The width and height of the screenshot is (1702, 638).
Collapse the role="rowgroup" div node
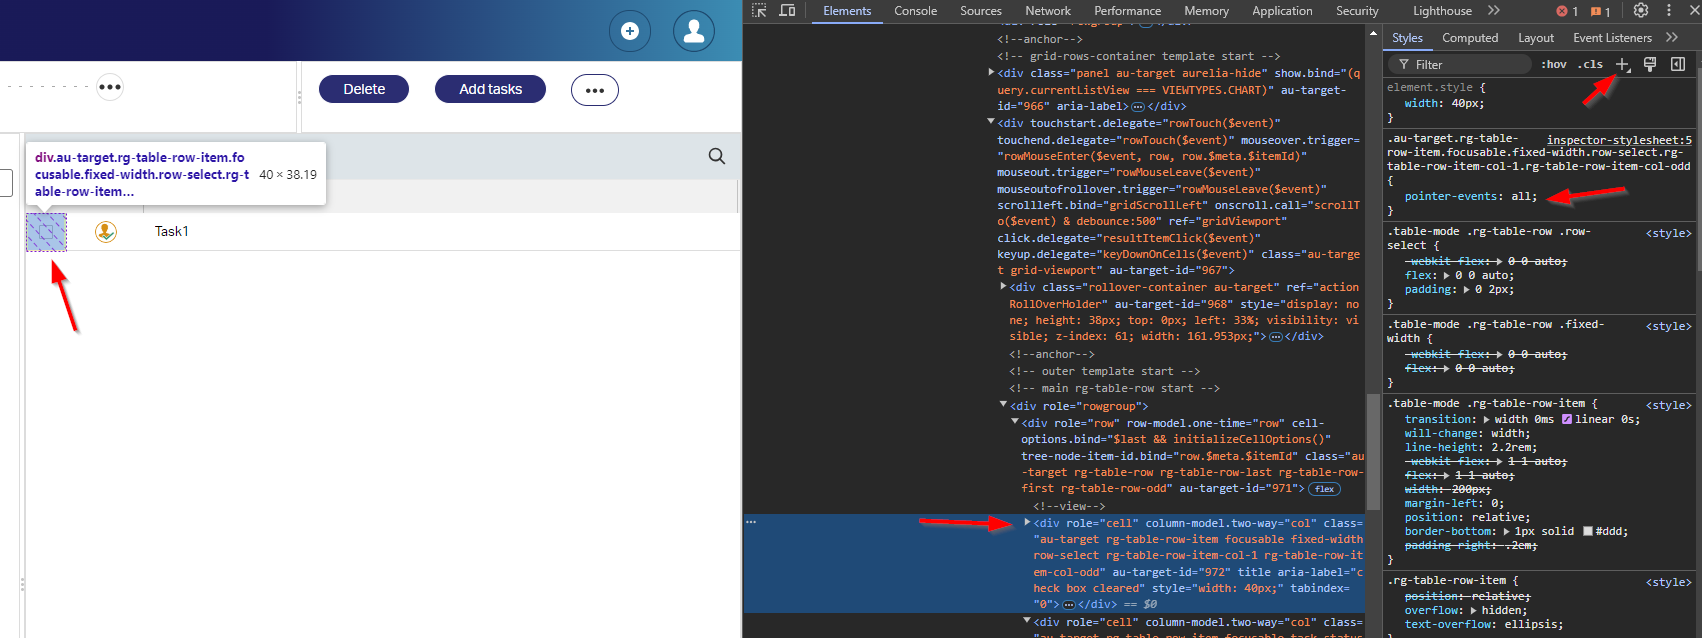[x=1003, y=406]
